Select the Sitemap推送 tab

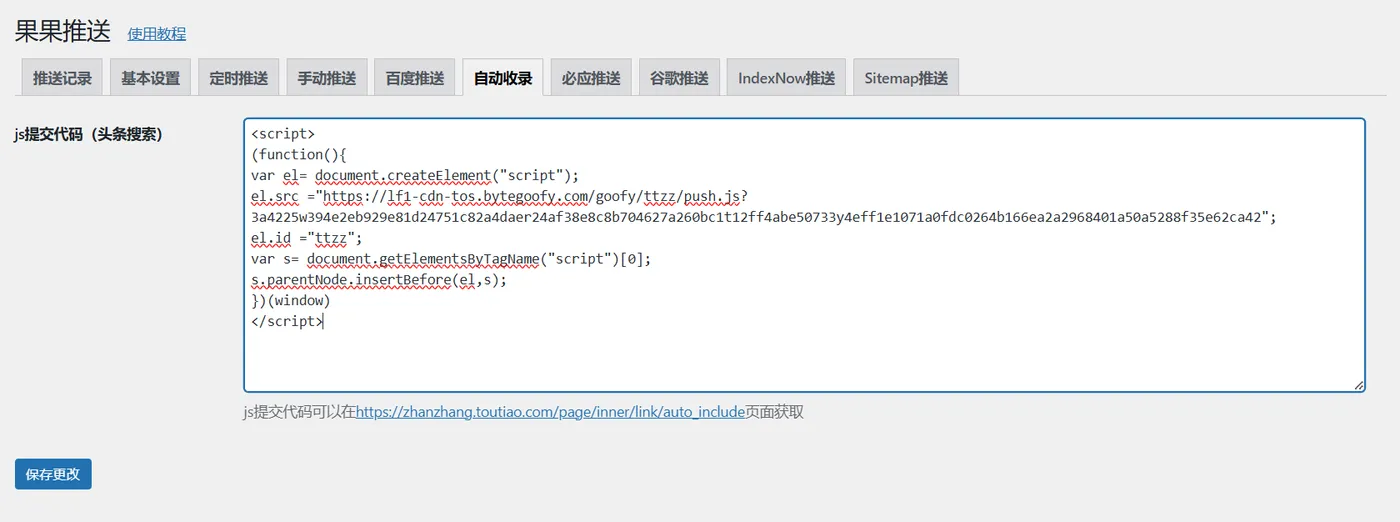coord(906,77)
